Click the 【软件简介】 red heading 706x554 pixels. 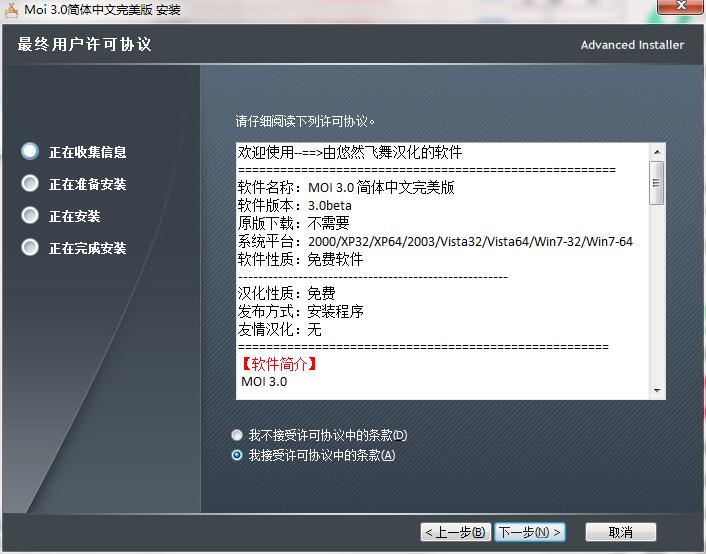pyautogui.click(x=279, y=364)
